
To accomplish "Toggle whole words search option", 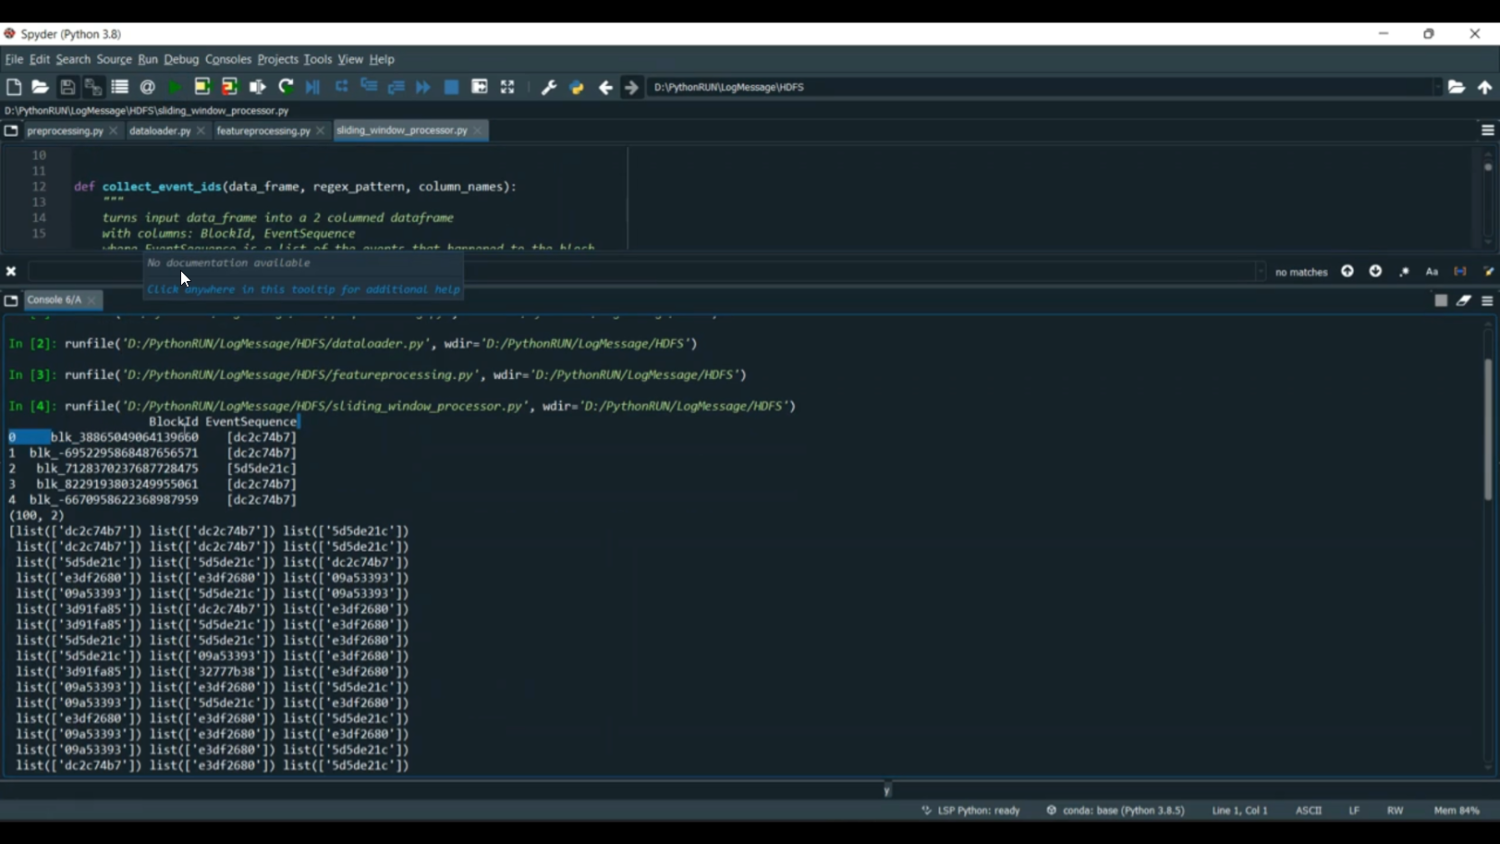I will coord(1460,272).
